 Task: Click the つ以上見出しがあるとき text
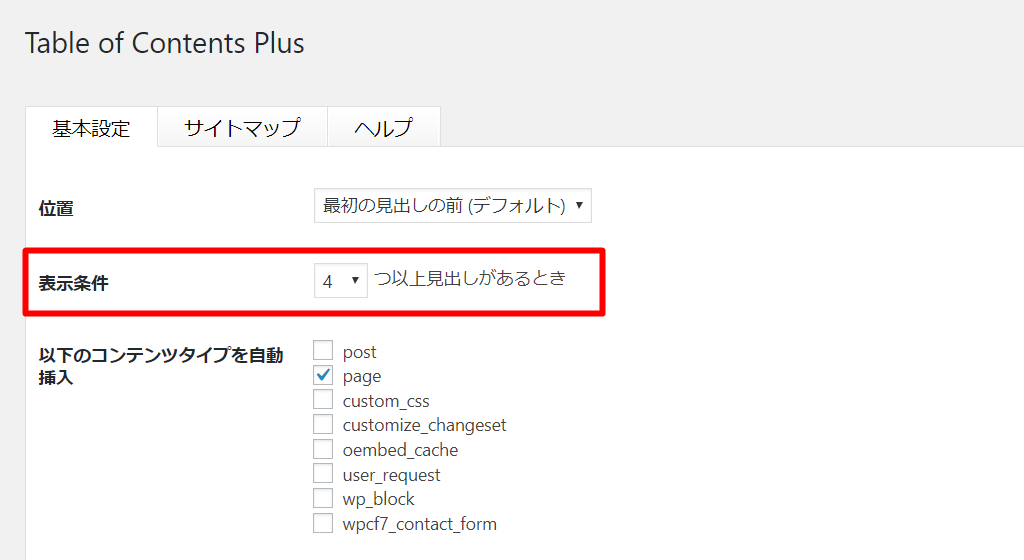pos(470,279)
